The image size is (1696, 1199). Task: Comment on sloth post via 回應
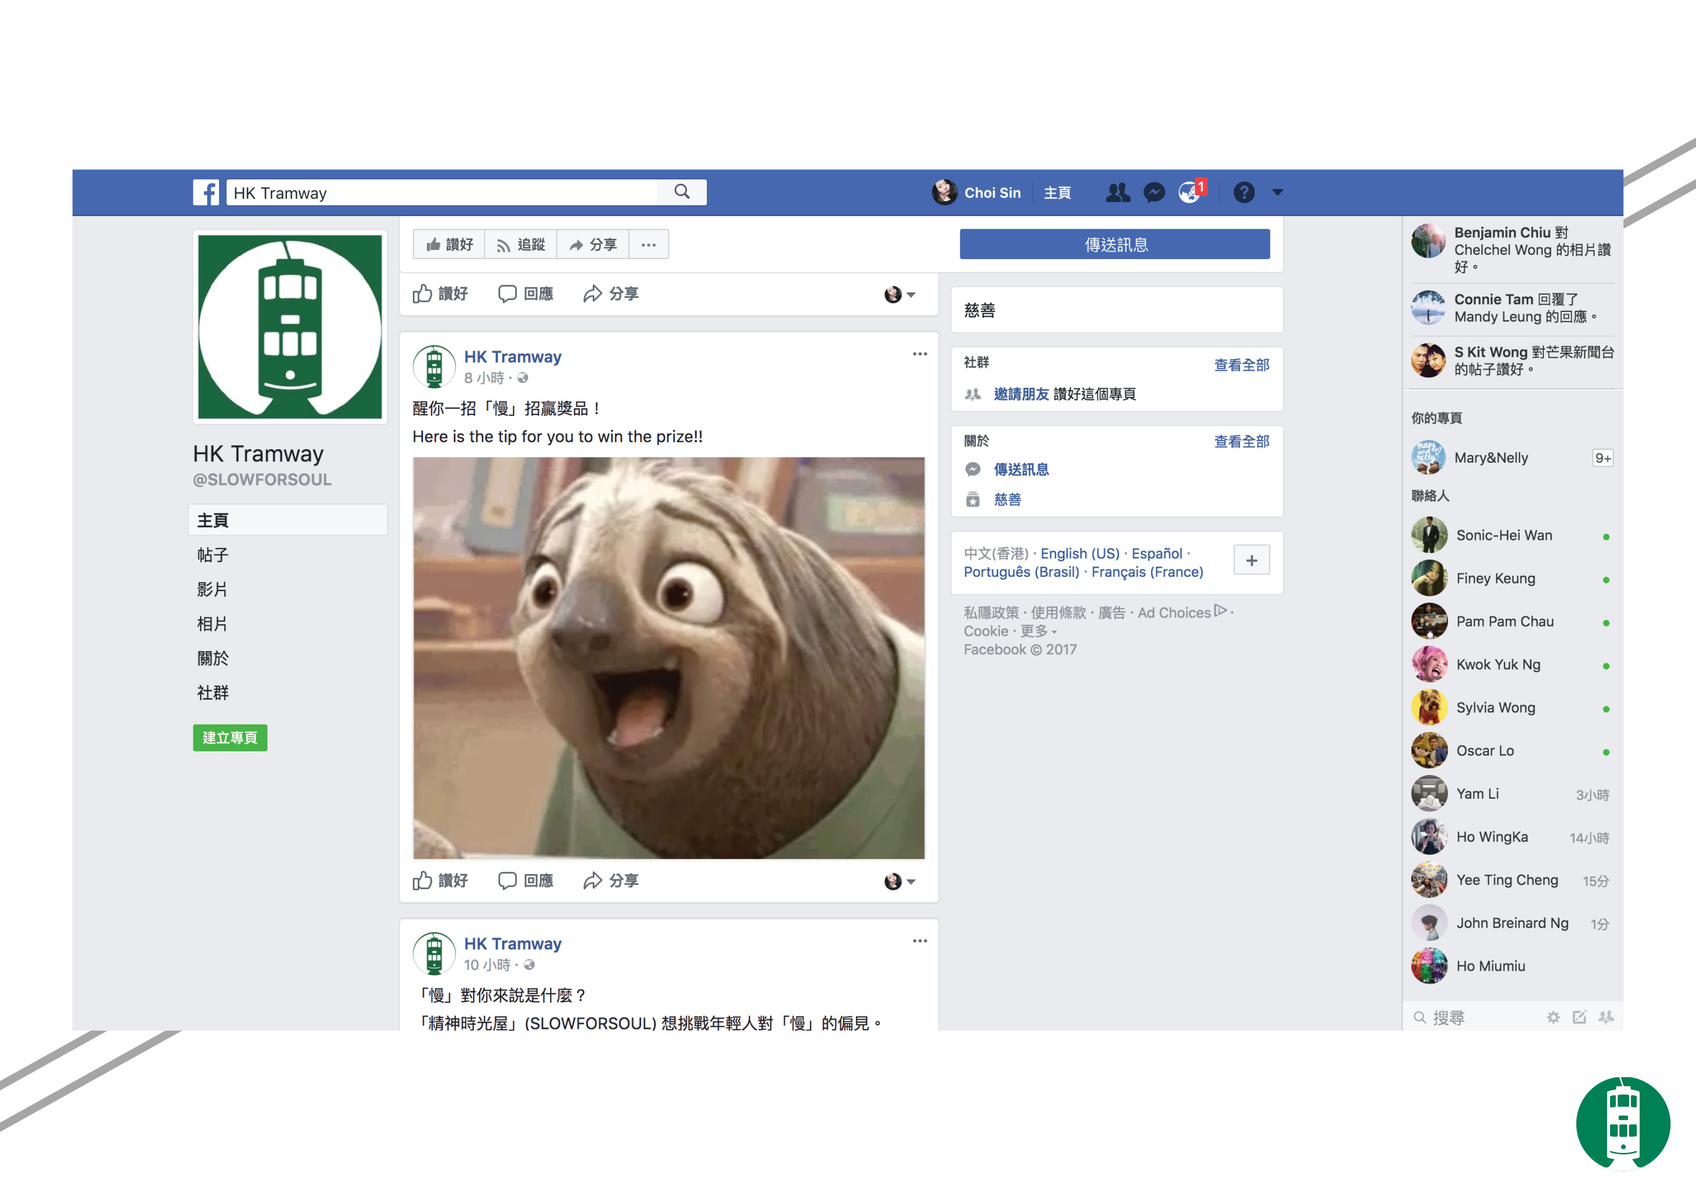(526, 880)
